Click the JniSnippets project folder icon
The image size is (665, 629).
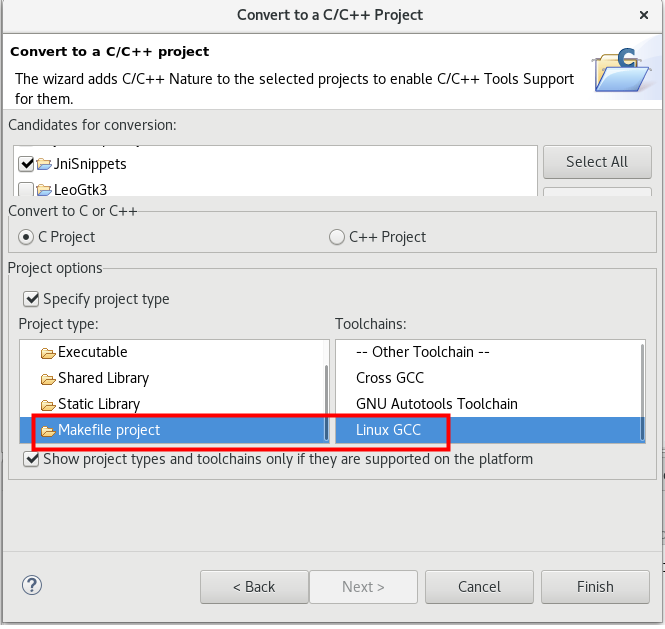(44, 164)
